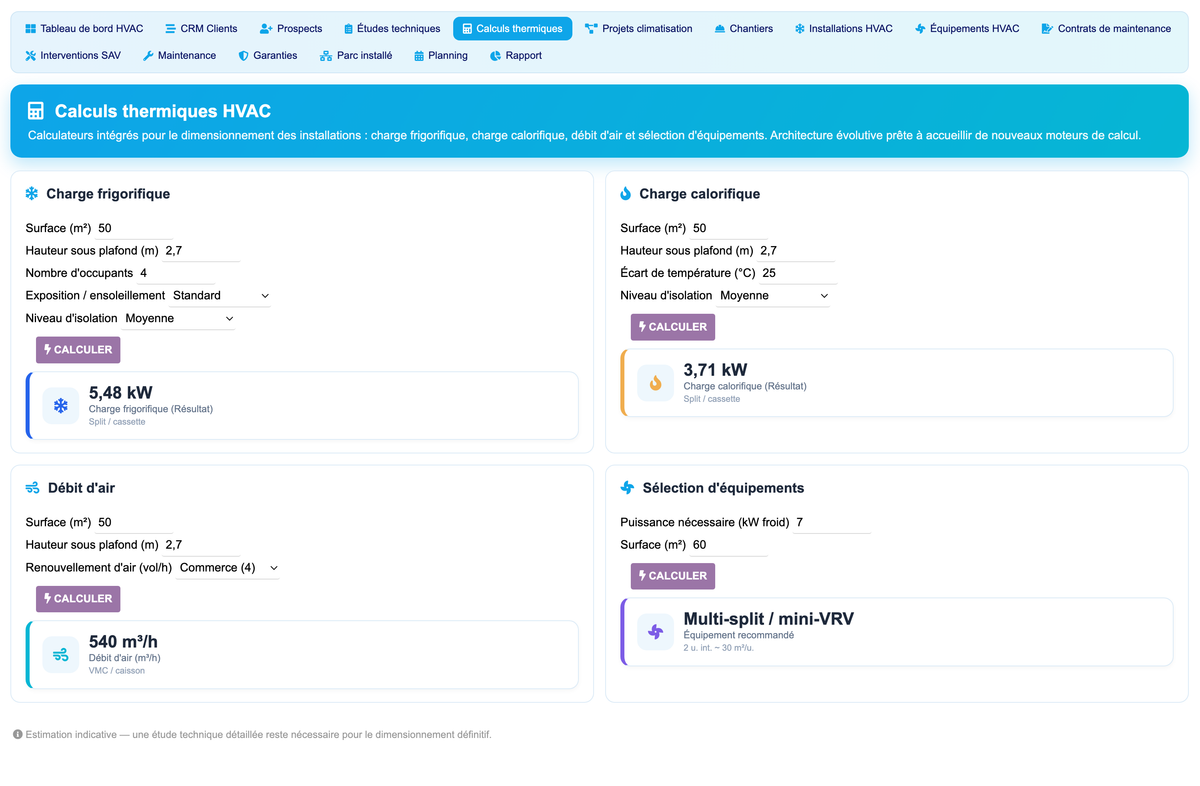Click the Multi-split / mini-VRV recommendation text
This screenshot has width=1200, height=786.
point(769,619)
